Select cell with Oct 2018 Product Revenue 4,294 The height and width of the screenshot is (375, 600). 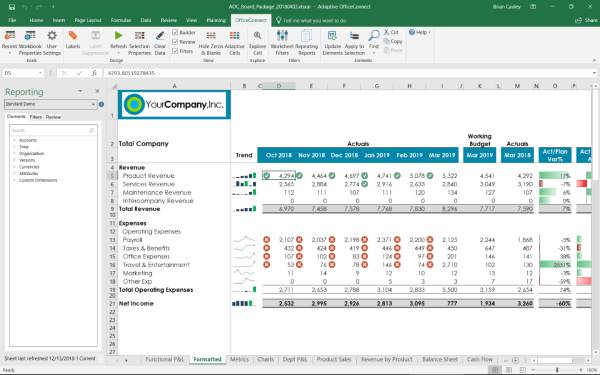[279, 176]
